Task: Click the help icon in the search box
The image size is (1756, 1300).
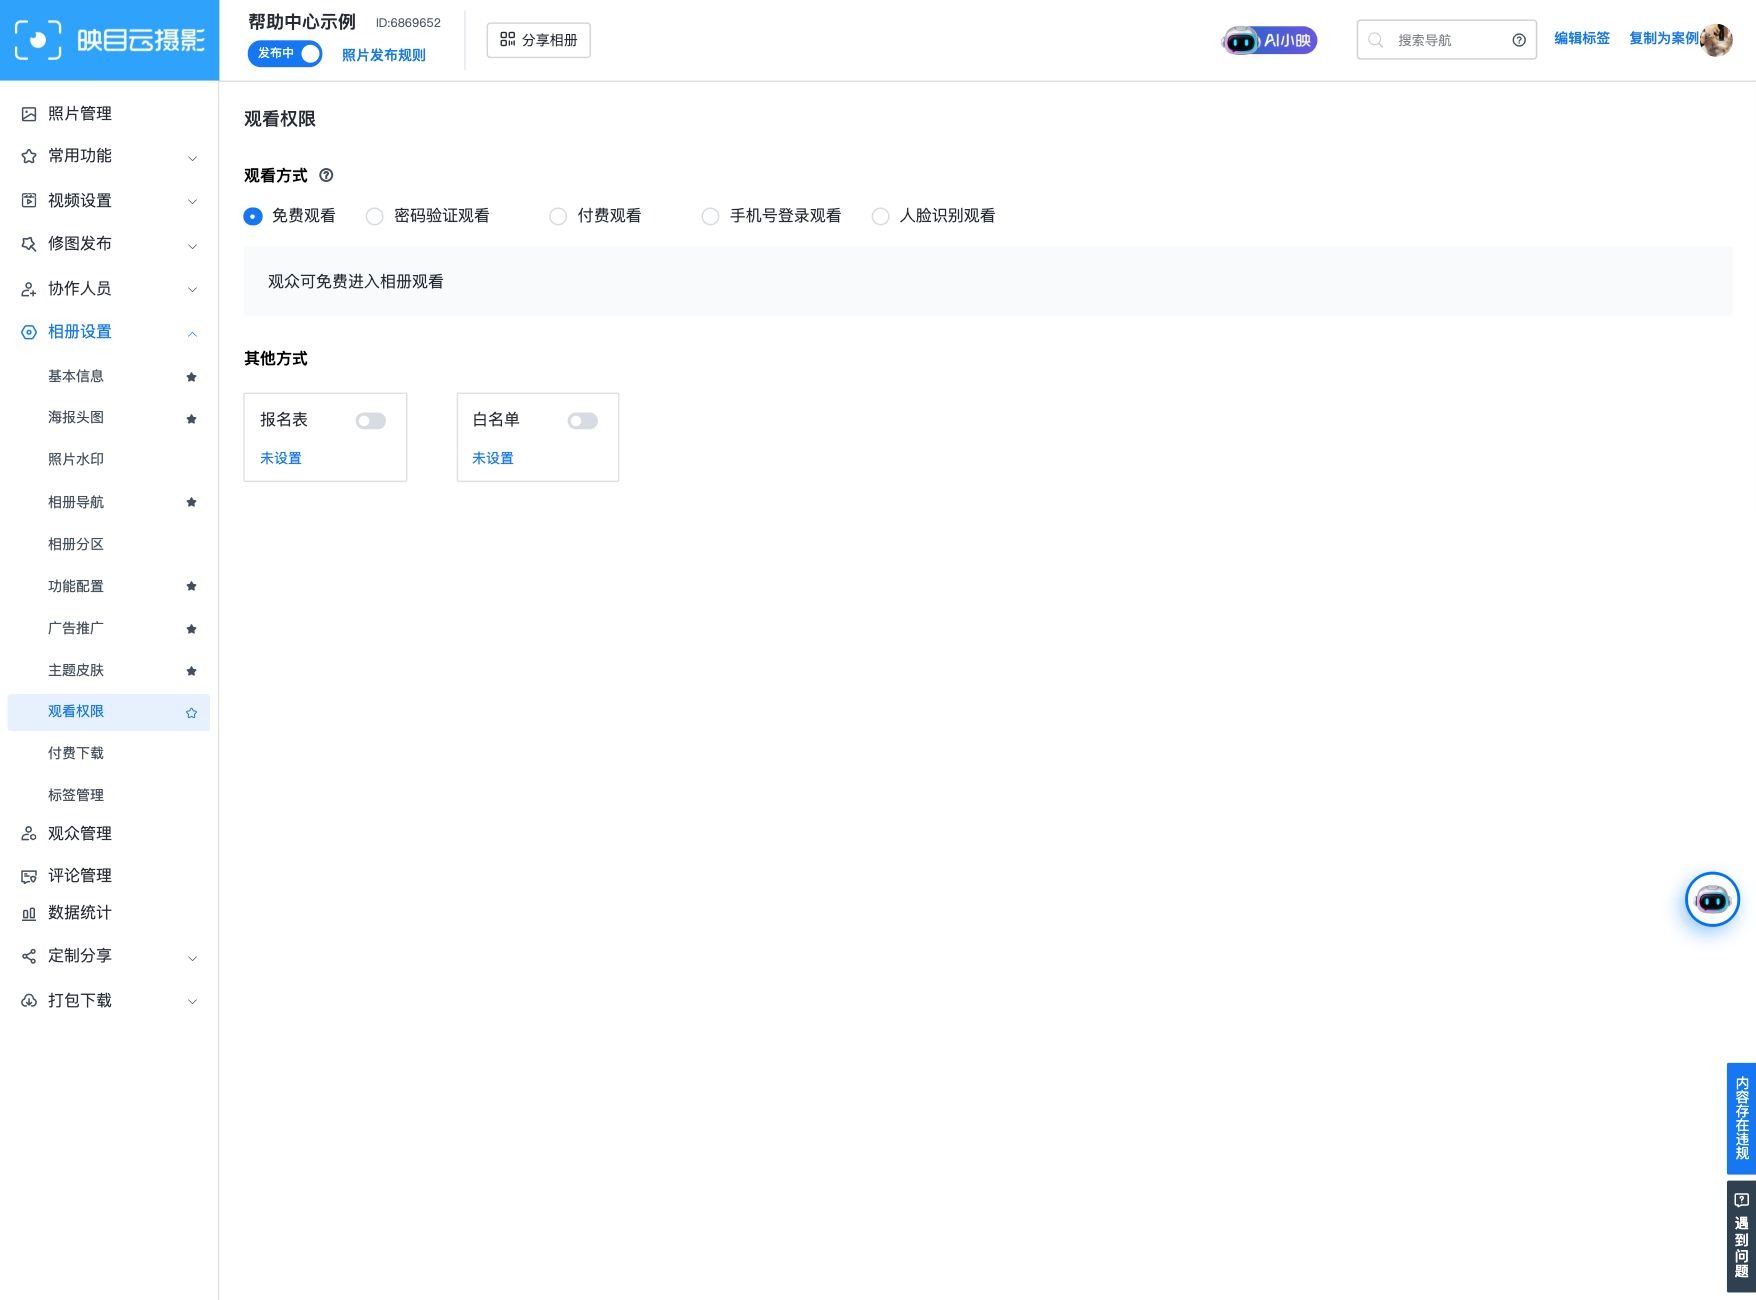Action: [x=1519, y=40]
